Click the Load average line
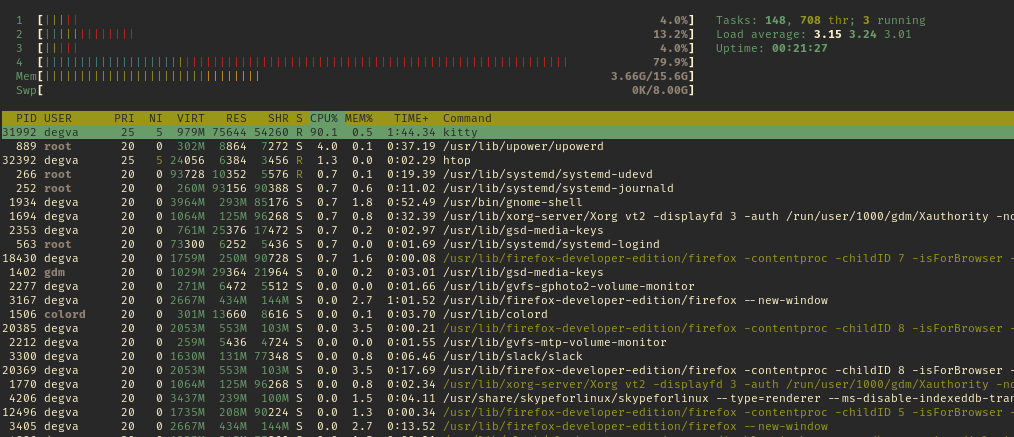1014x437 pixels. (814, 34)
